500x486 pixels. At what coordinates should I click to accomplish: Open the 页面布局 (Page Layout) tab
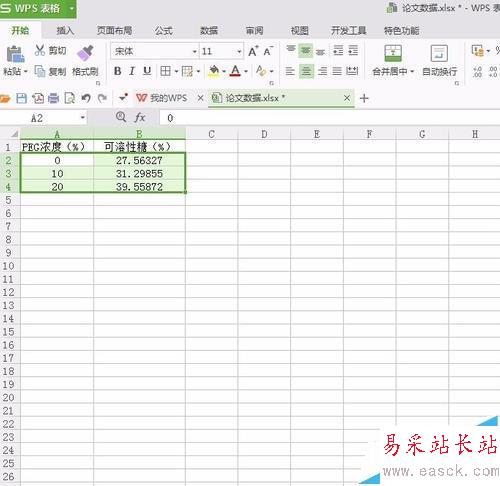pos(114,31)
